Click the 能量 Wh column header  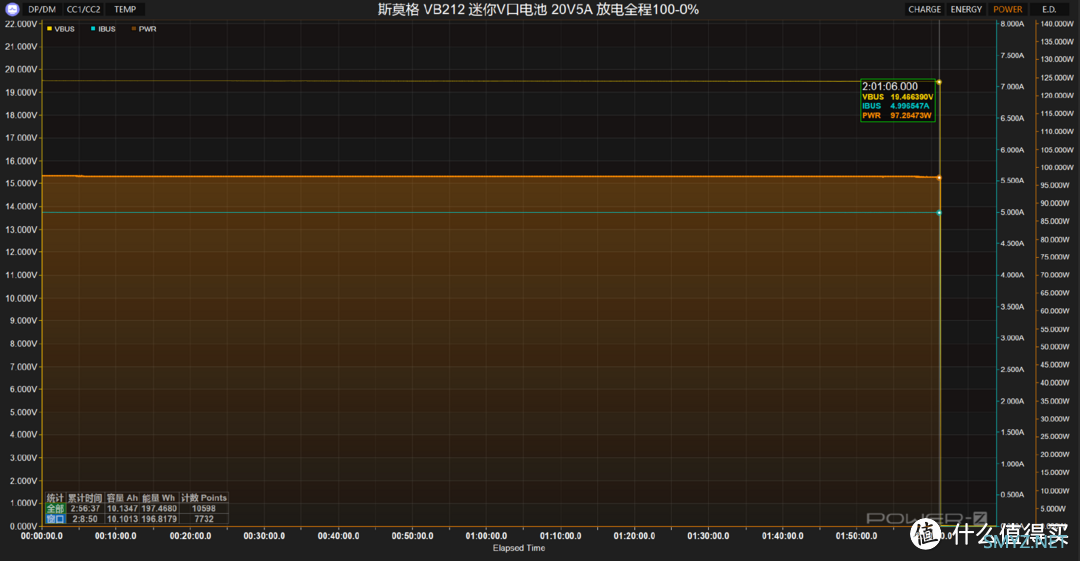159,498
